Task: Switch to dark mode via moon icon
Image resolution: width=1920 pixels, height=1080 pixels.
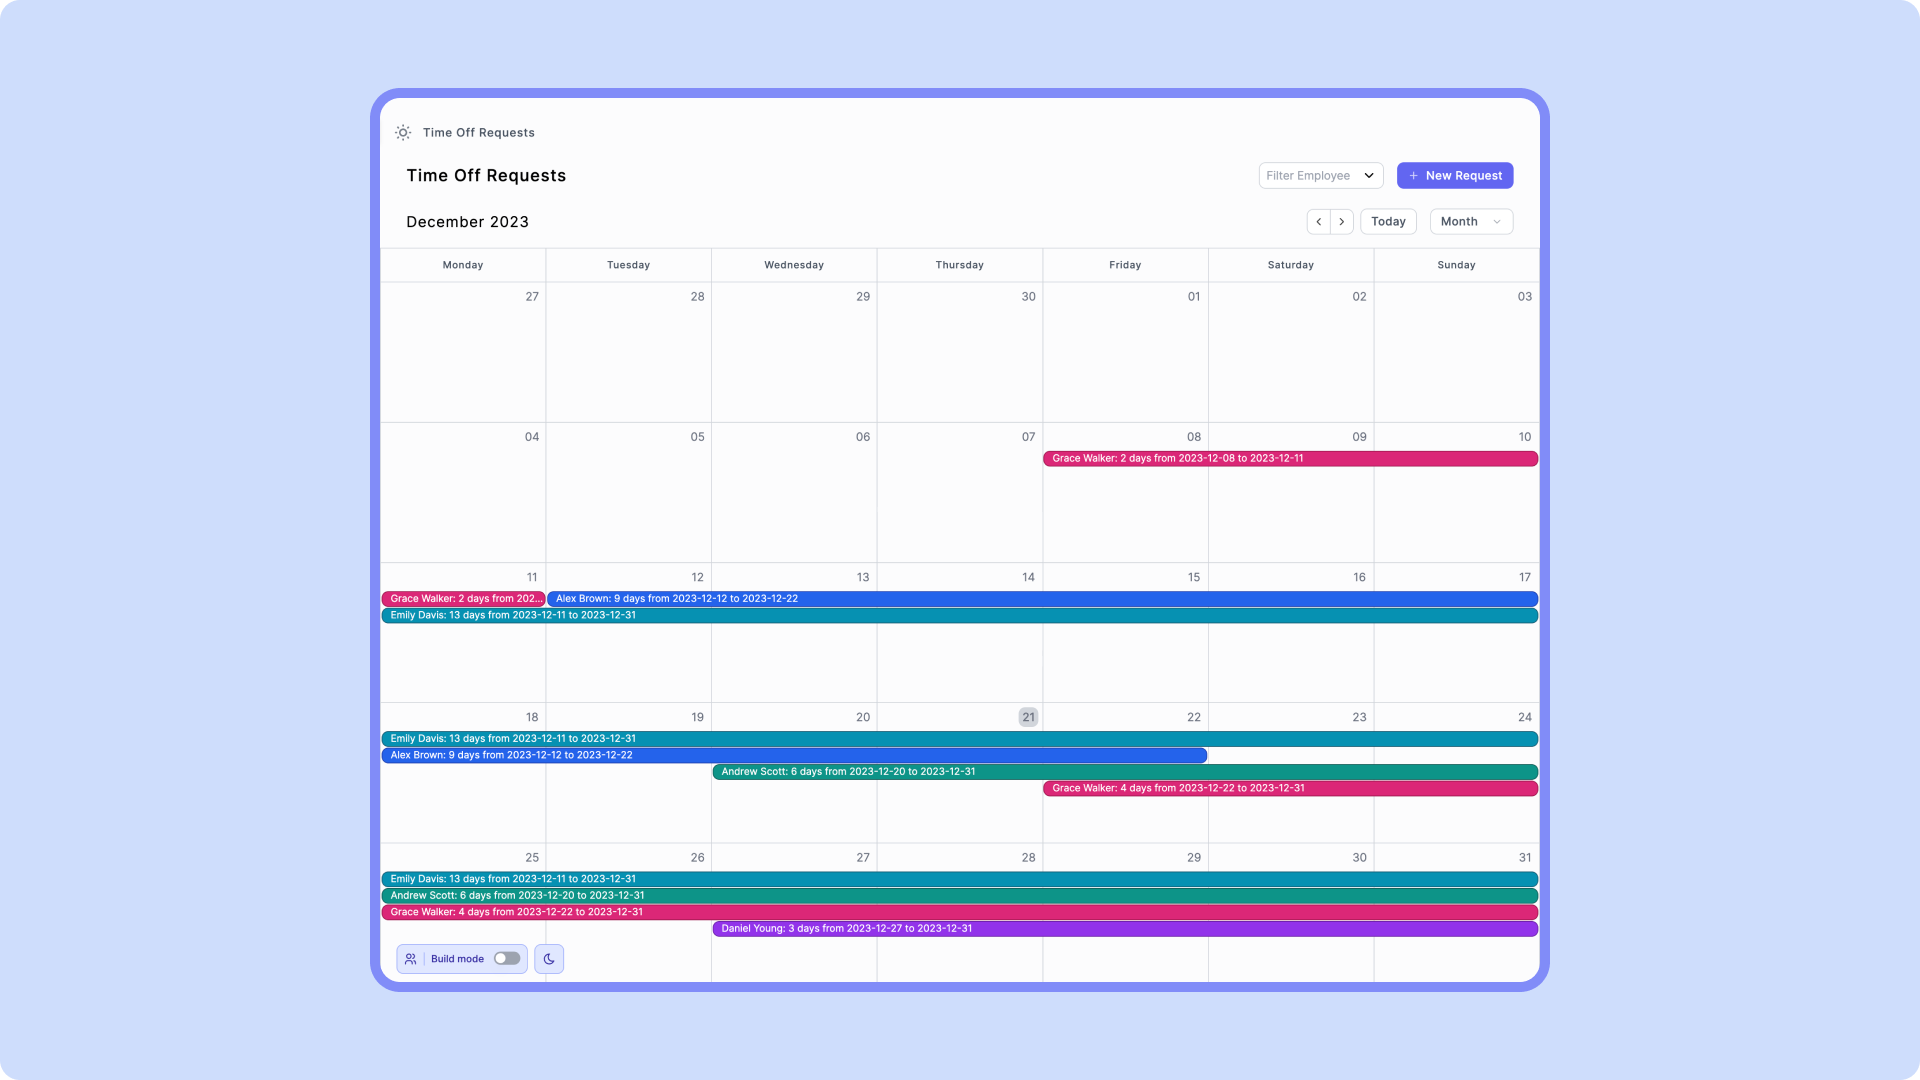Action: [549, 958]
